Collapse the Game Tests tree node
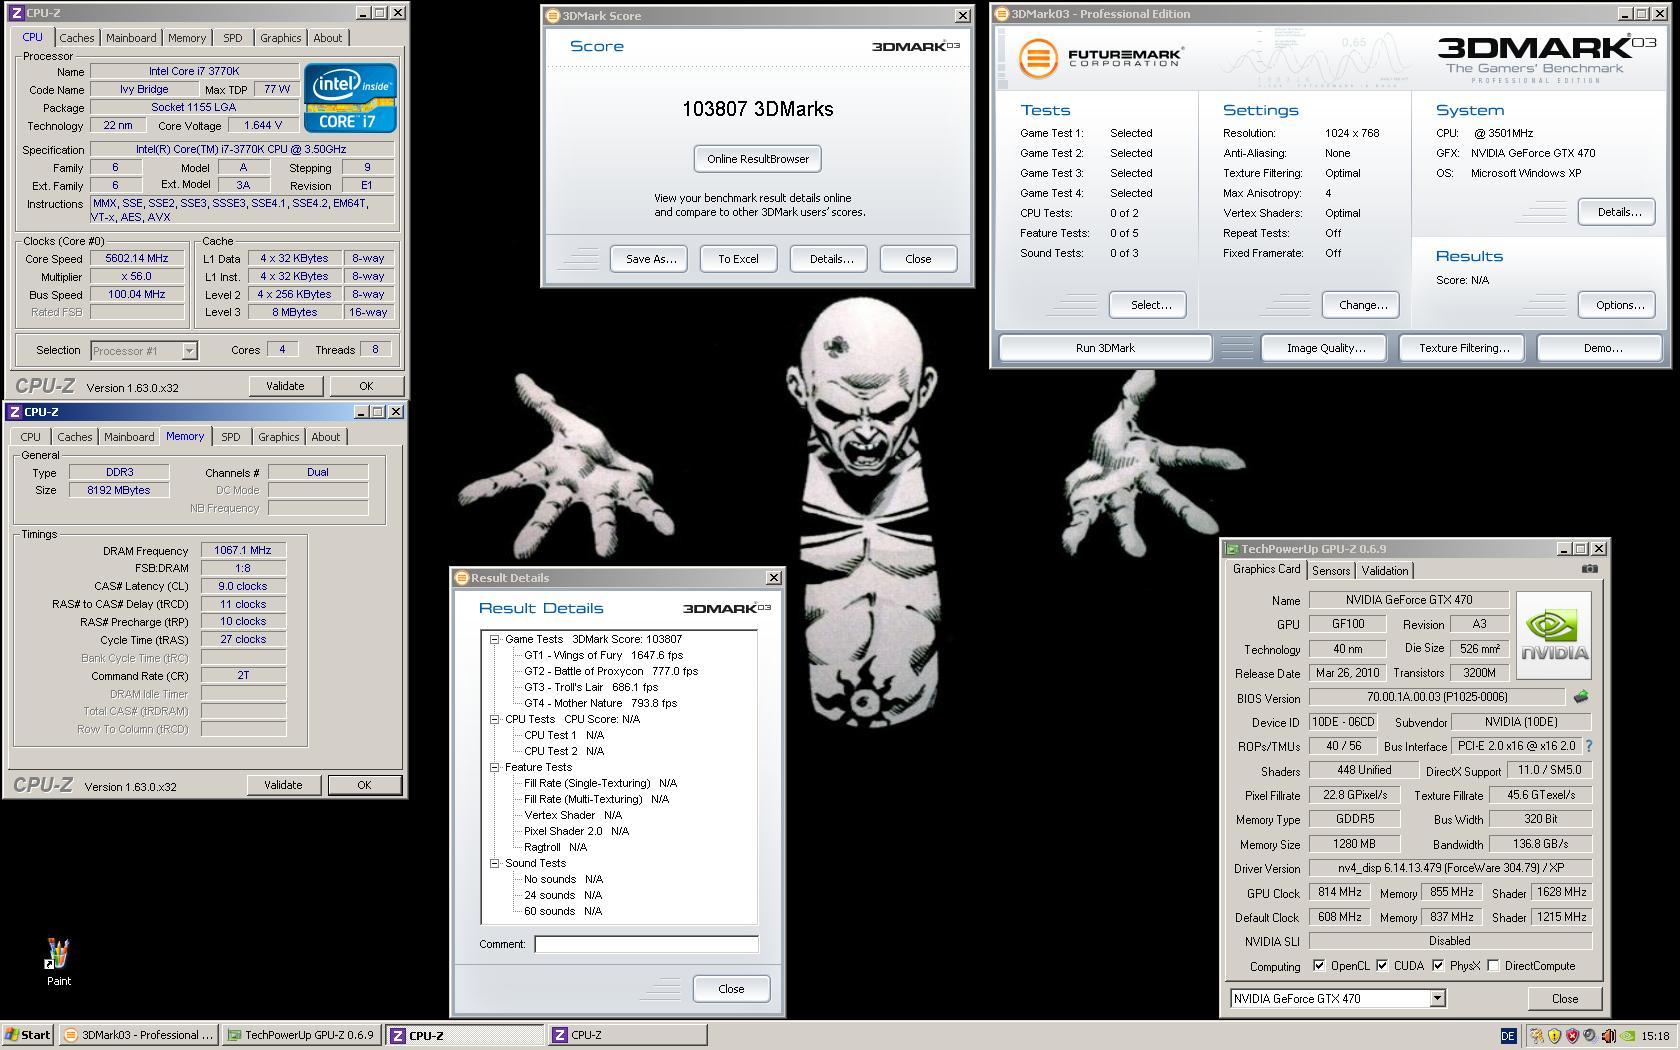This screenshot has width=1680, height=1050. (x=494, y=639)
